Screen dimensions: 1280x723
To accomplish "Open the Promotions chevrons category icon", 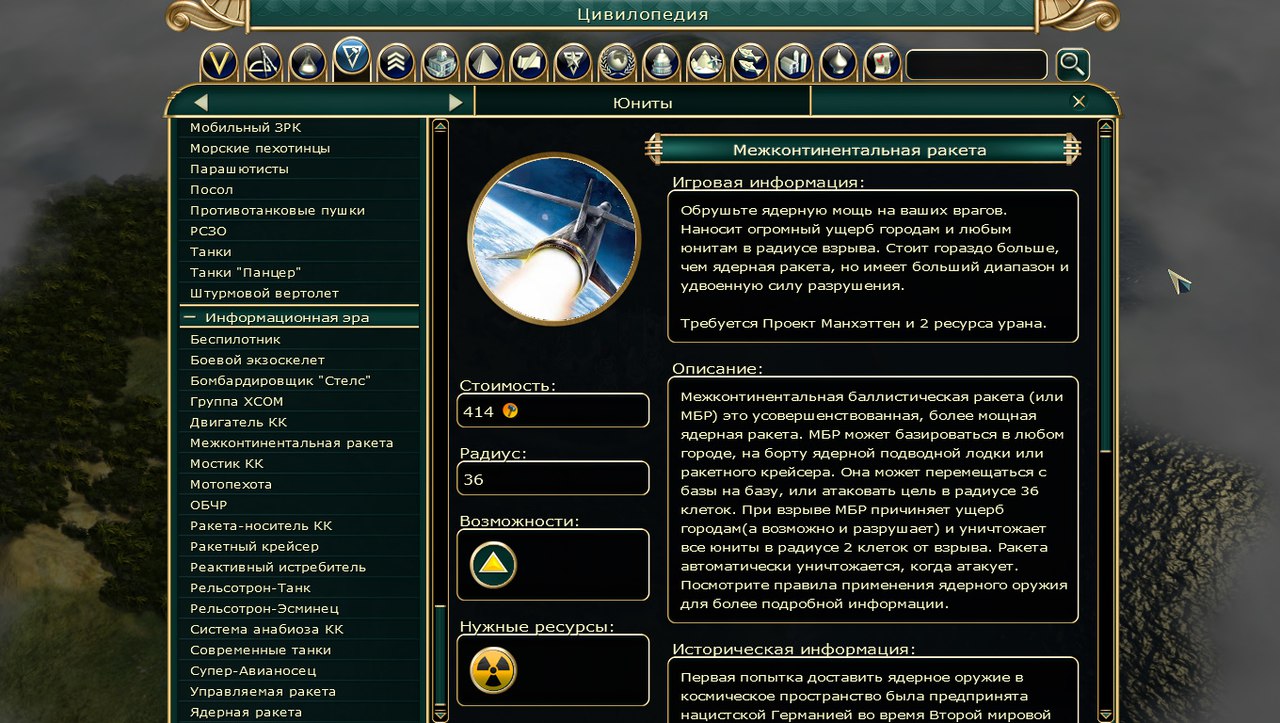I will point(396,64).
